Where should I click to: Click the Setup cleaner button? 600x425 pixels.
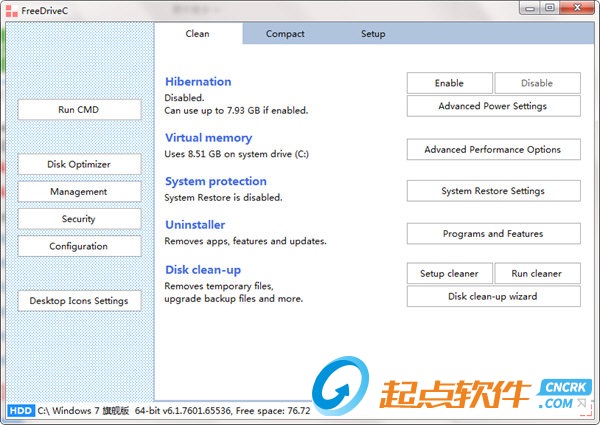(450, 274)
